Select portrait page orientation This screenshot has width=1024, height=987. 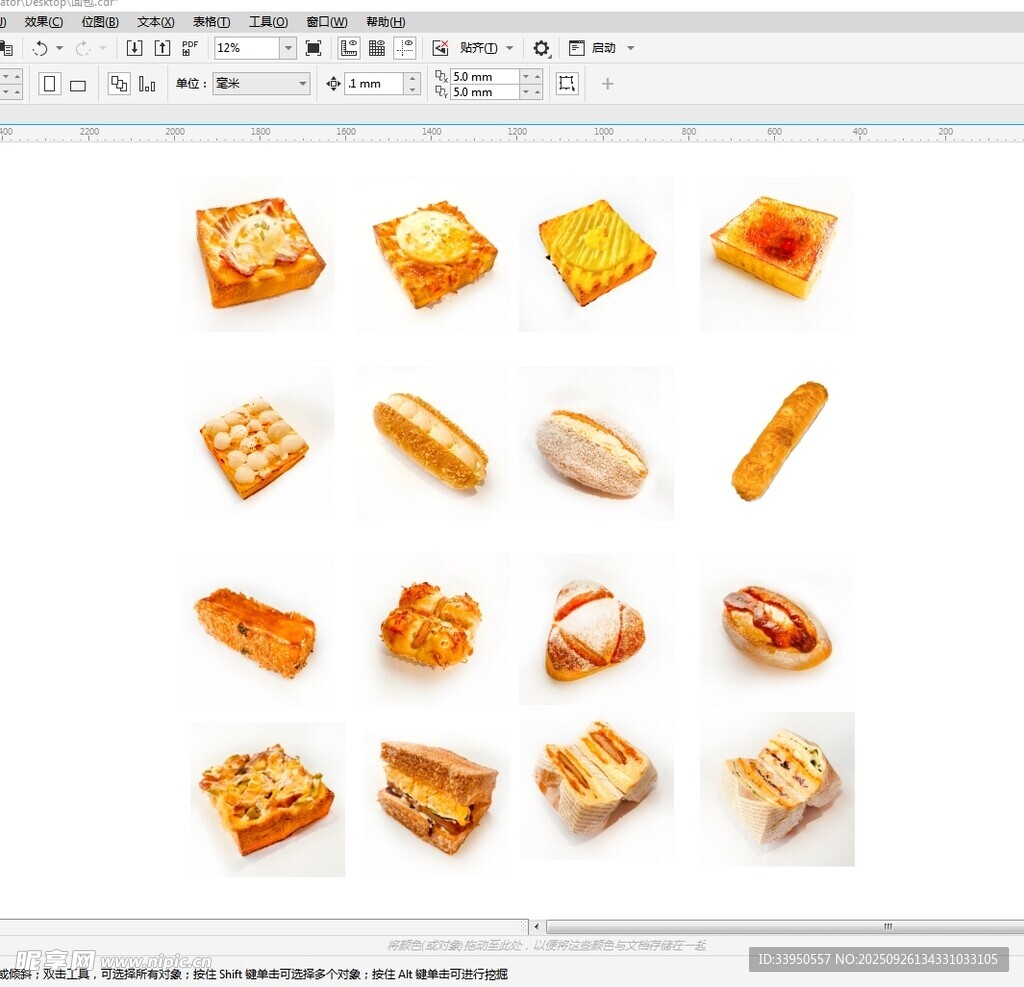pos(49,84)
